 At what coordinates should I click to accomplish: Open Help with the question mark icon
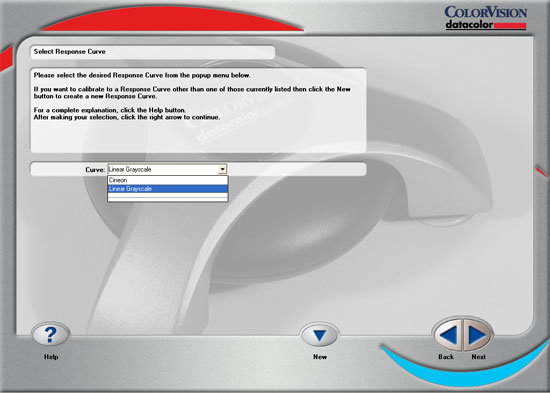click(51, 334)
